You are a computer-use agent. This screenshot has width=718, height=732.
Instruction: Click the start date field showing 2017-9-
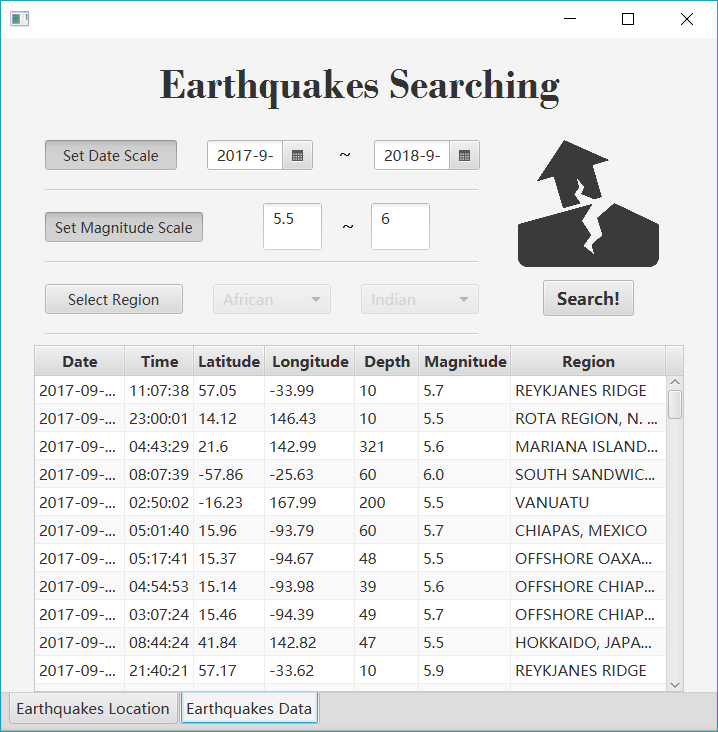(245, 155)
